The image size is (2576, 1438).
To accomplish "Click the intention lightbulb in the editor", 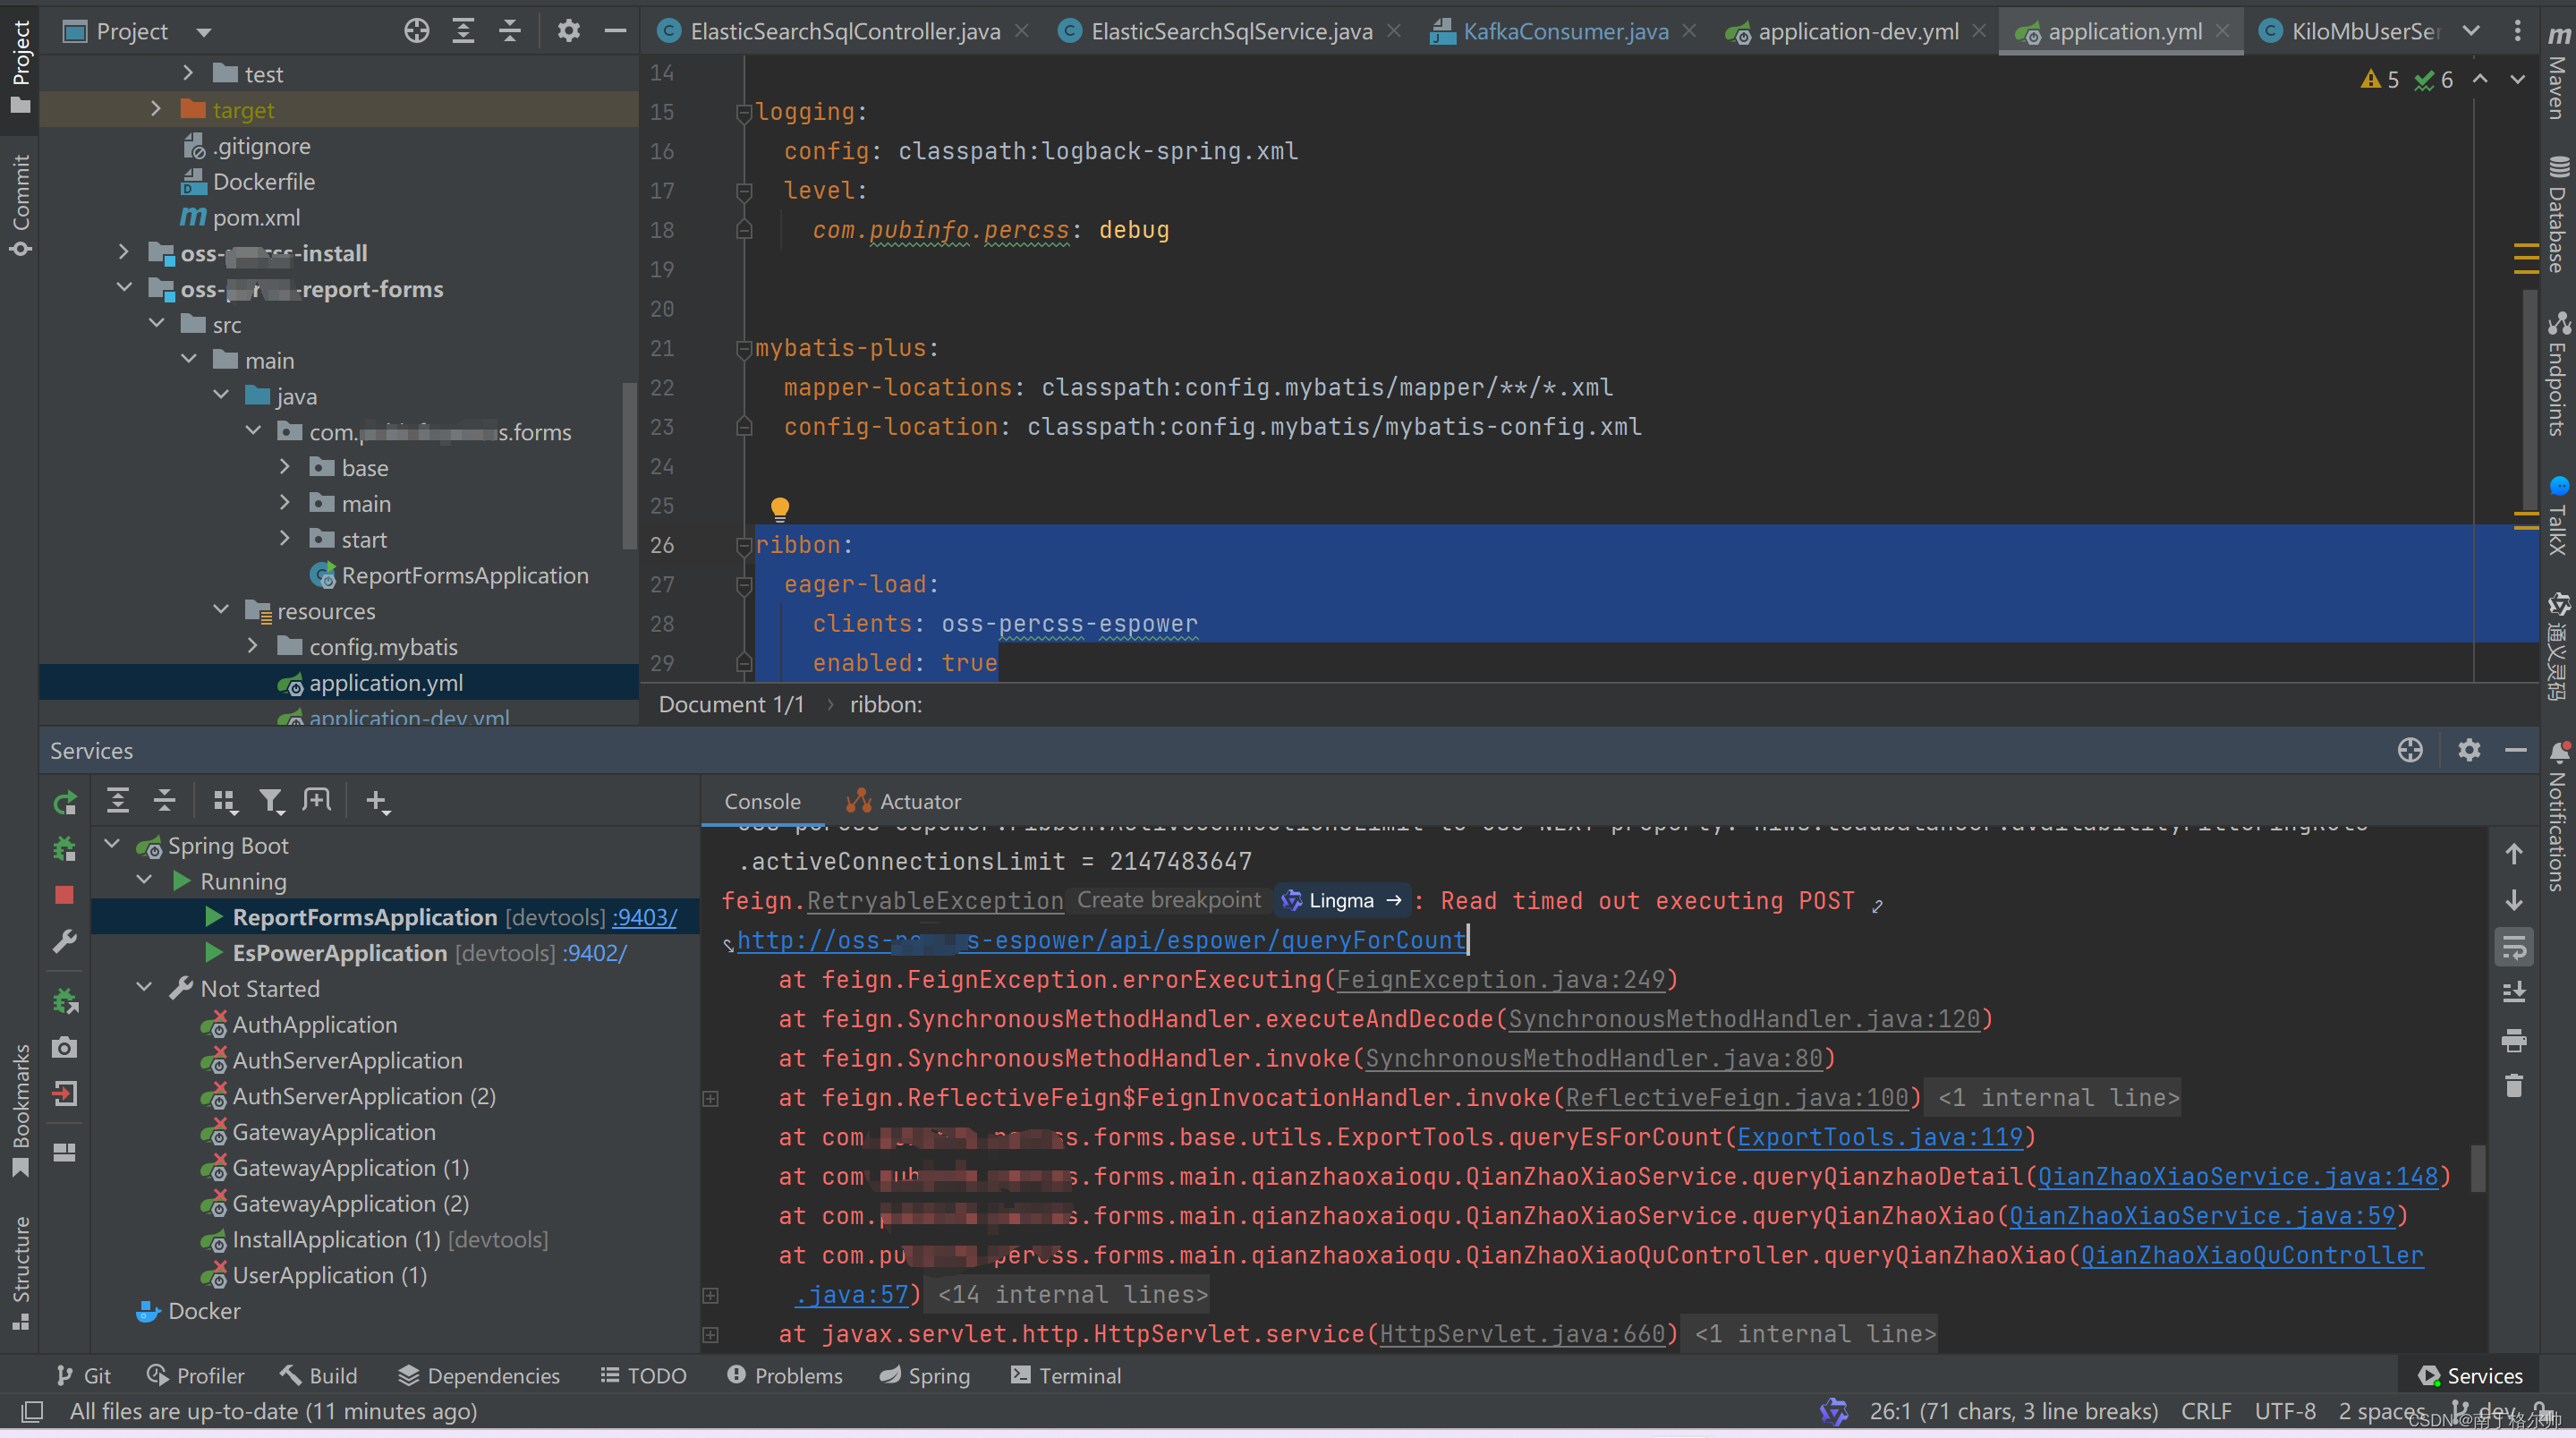I will (780, 508).
